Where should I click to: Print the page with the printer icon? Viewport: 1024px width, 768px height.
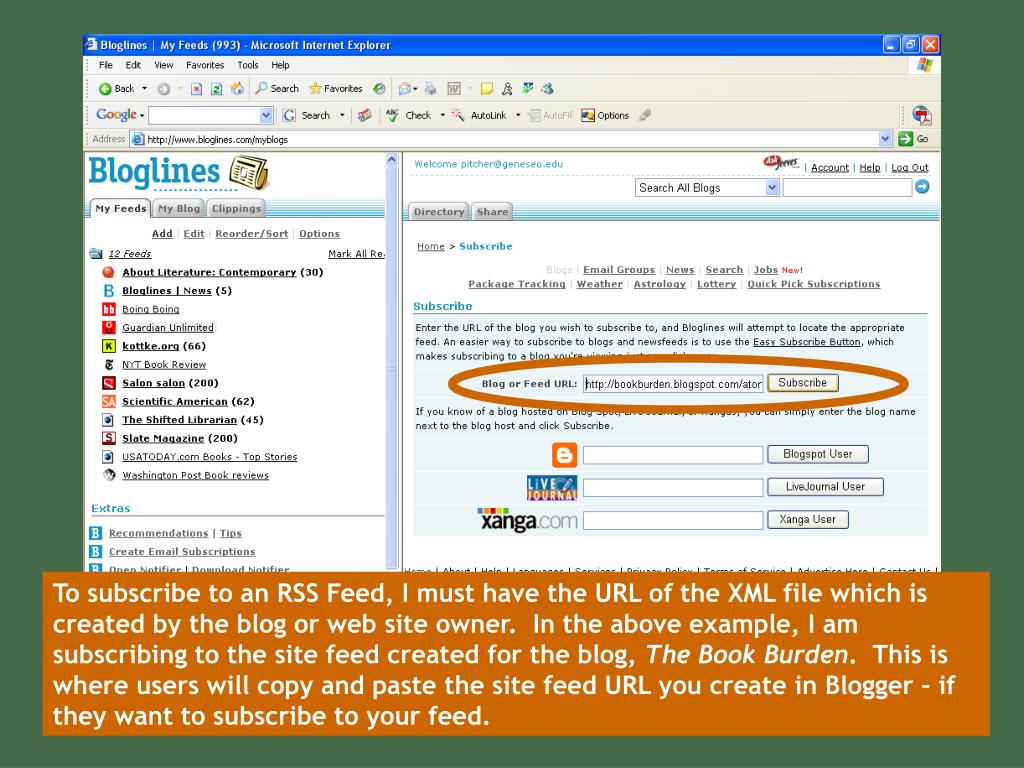(430, 89)
